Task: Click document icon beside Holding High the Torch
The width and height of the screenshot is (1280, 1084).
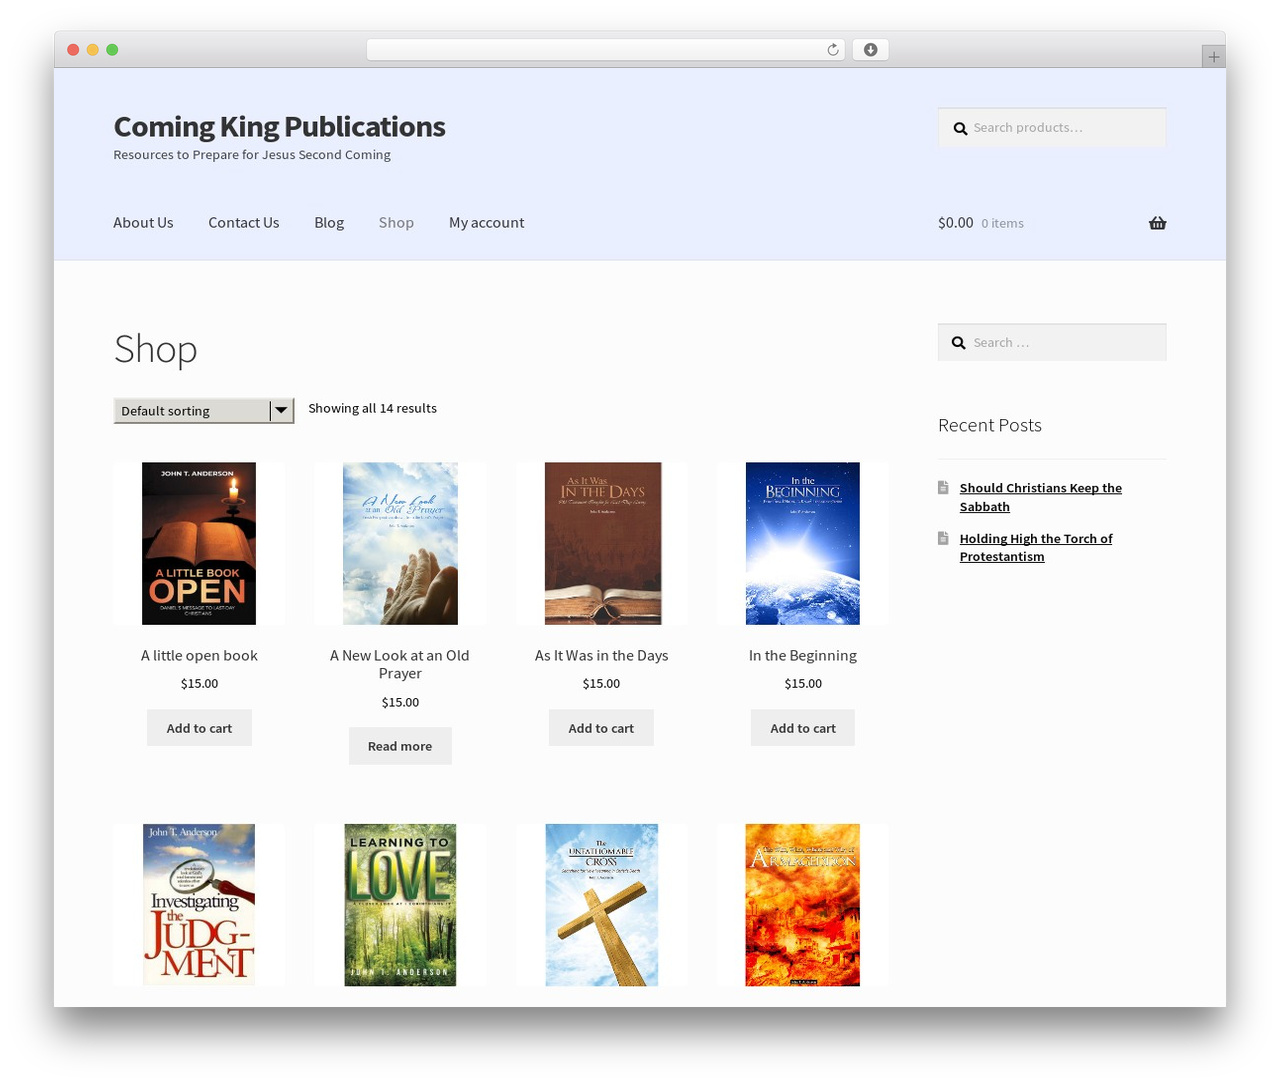Action: 943,538
